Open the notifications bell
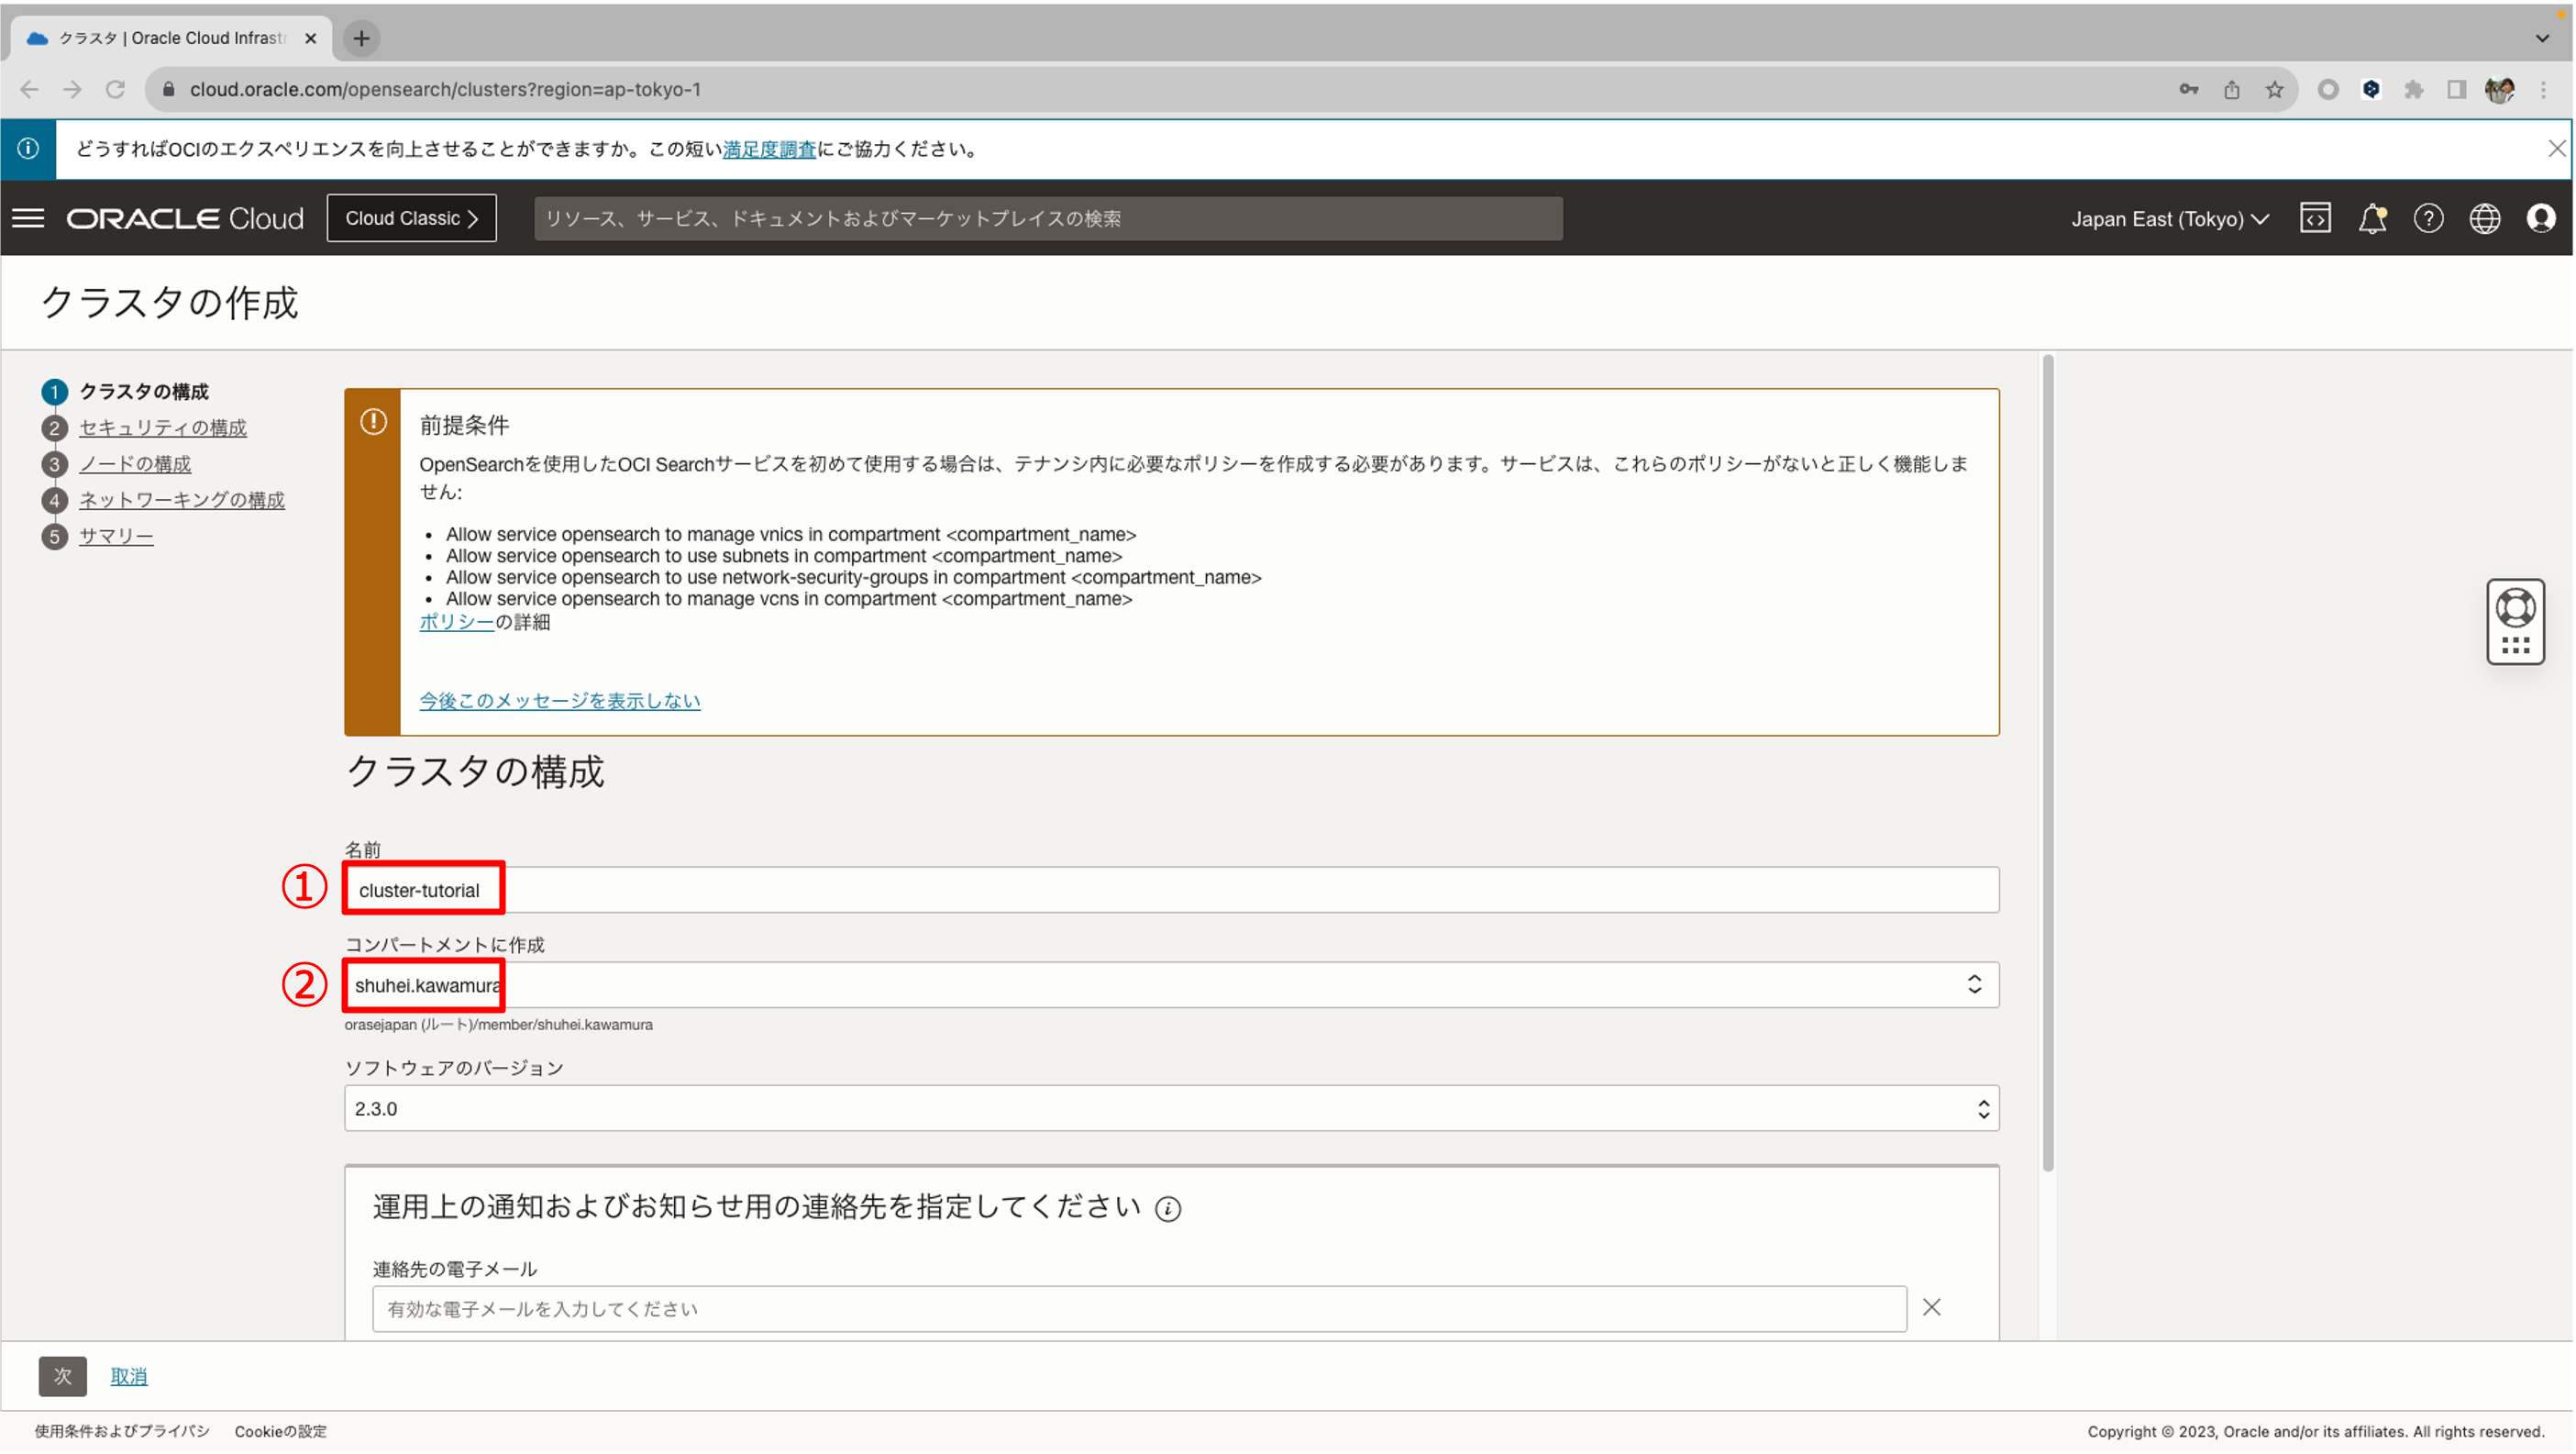This screenshot has height=1454, width=2576. pyautogui.click(x=2374, y=218)
